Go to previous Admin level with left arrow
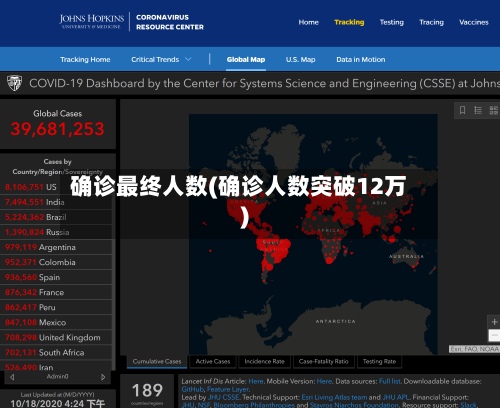This screenshot has height=408, width=500. [12, 377]
